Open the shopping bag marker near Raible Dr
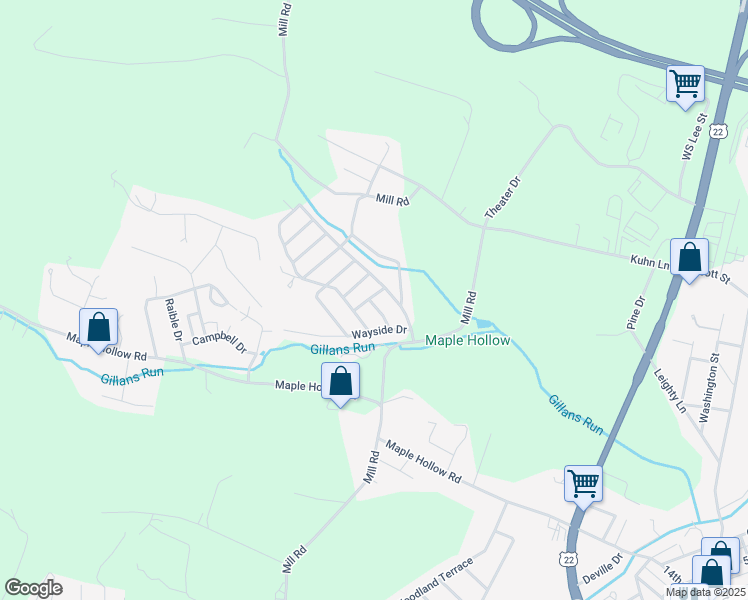 pyautogui.click(x=98, y=329)
